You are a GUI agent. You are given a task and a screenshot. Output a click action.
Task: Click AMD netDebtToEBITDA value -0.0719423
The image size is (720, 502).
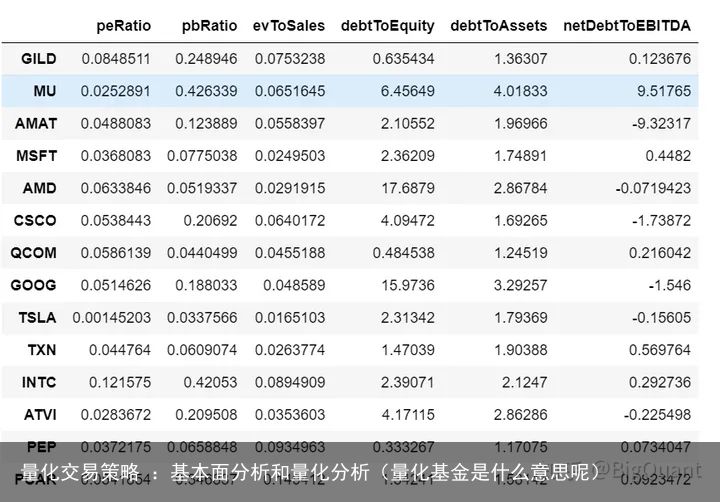[653, 188]
